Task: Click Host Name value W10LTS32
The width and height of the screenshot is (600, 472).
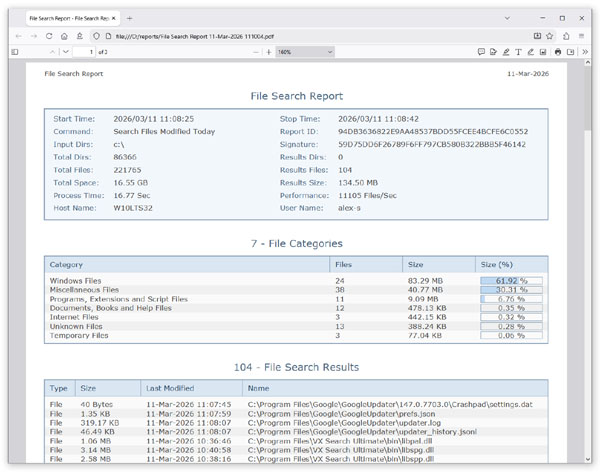Action: point(133,208)
